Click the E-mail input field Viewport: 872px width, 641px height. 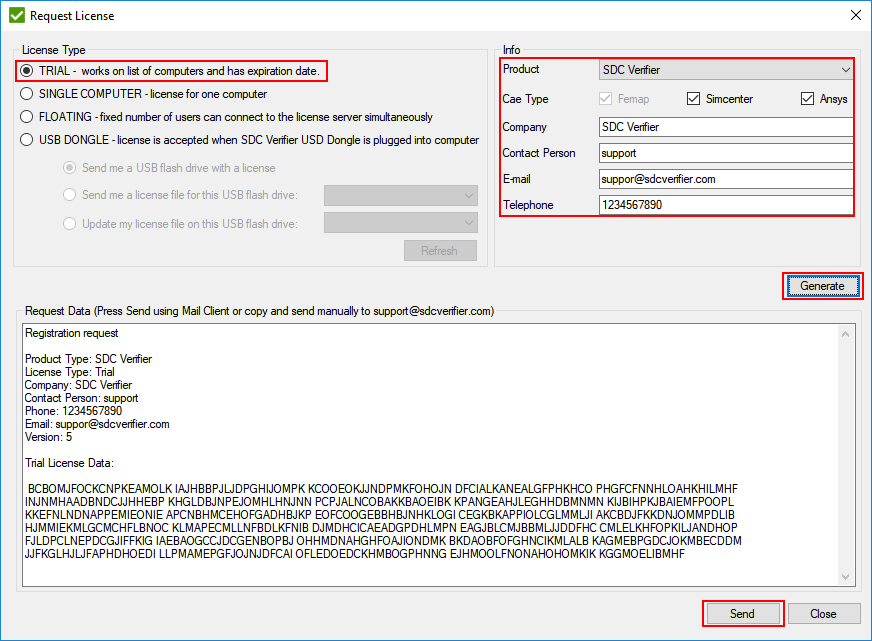(726, 179)
